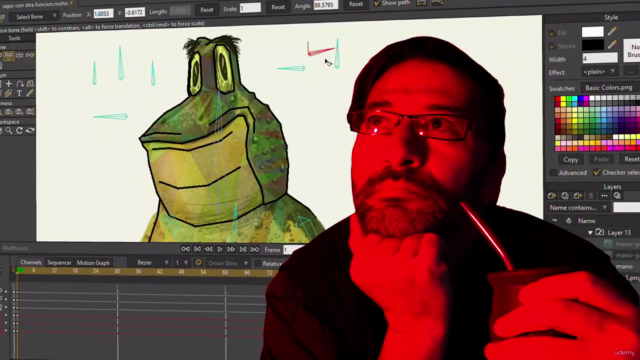The image size is (640, 360).
Task: Toggle the Fill checkbox
Action: pos(552,33)
